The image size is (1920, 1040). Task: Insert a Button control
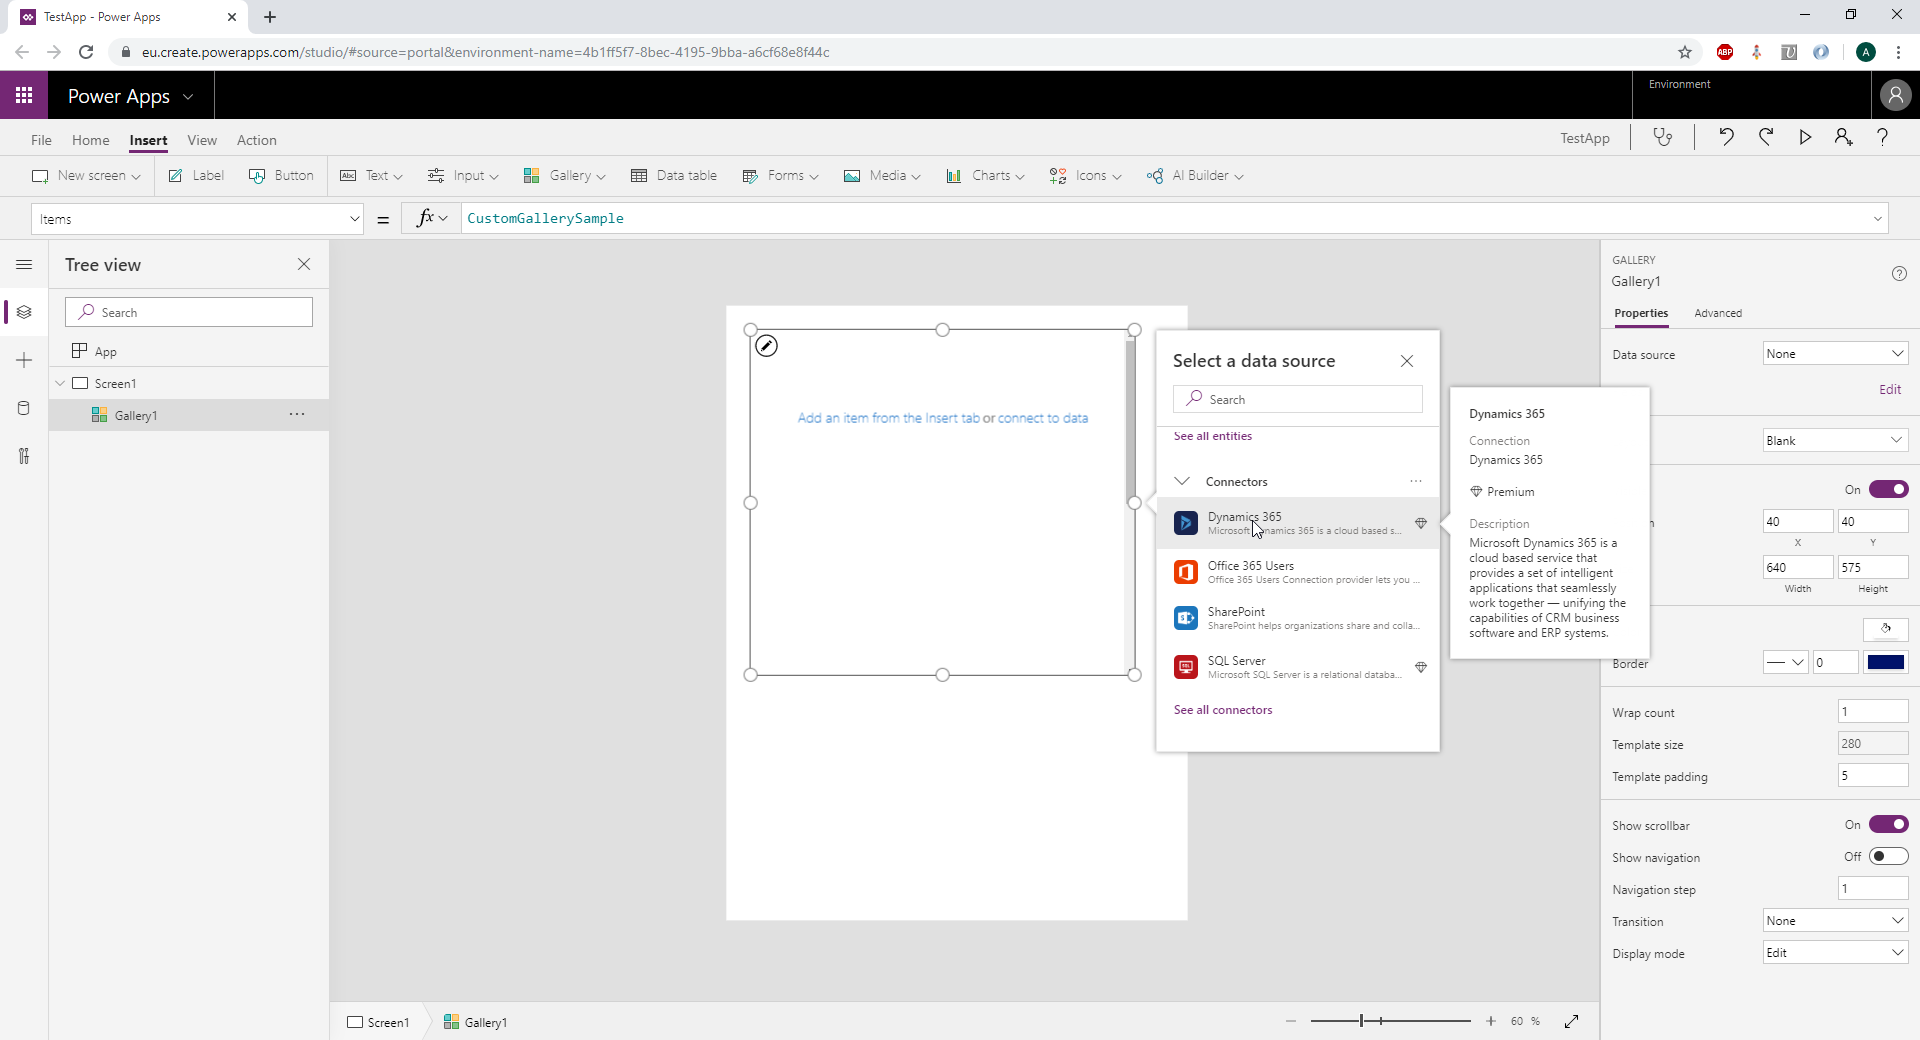pos(281,175)
